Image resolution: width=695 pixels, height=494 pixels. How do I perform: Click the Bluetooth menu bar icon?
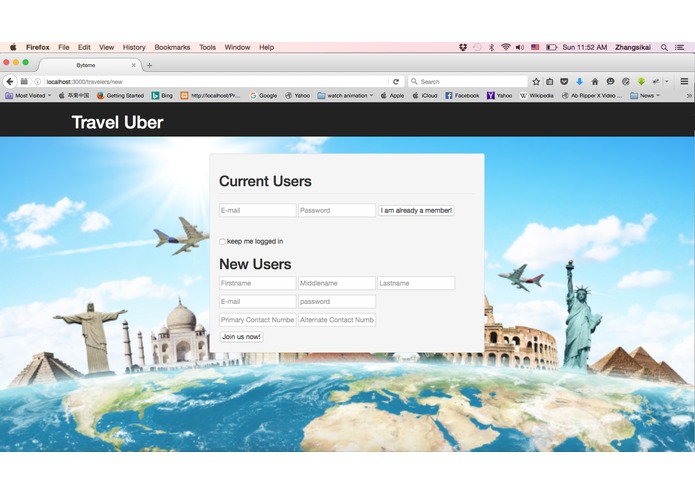click(x=491, y=47)
